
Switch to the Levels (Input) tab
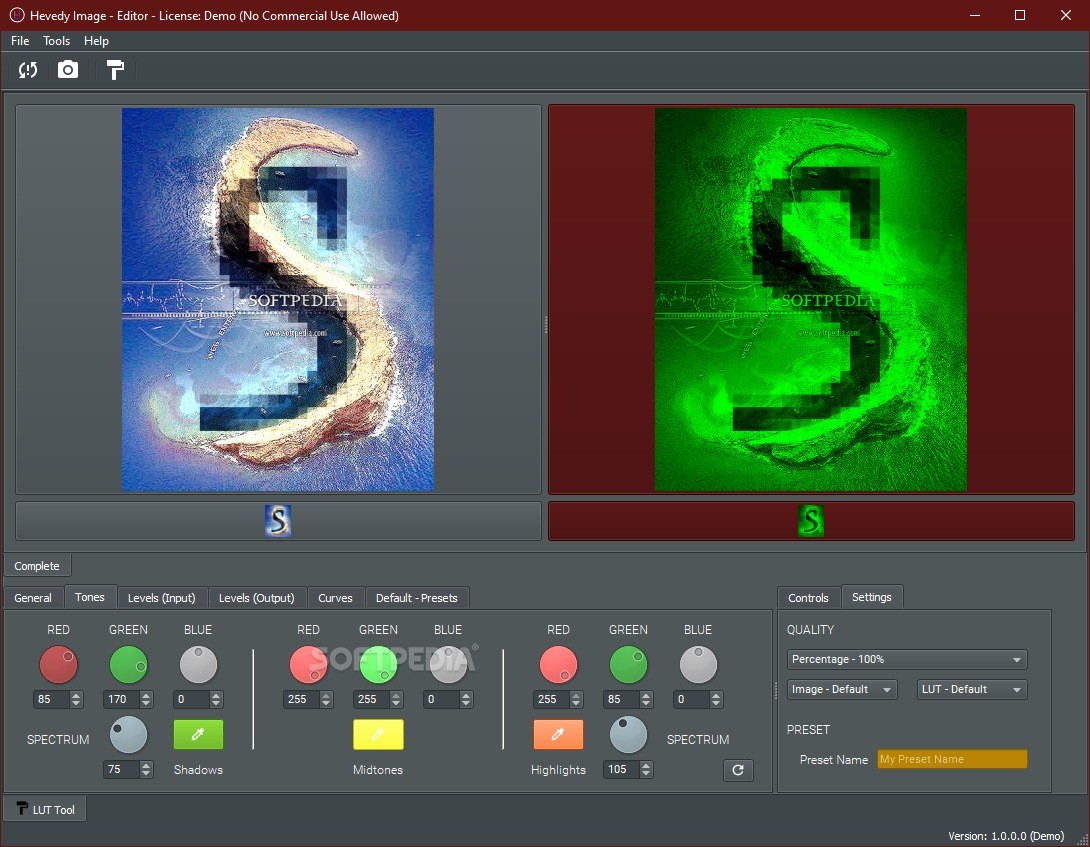click(162, 598)
